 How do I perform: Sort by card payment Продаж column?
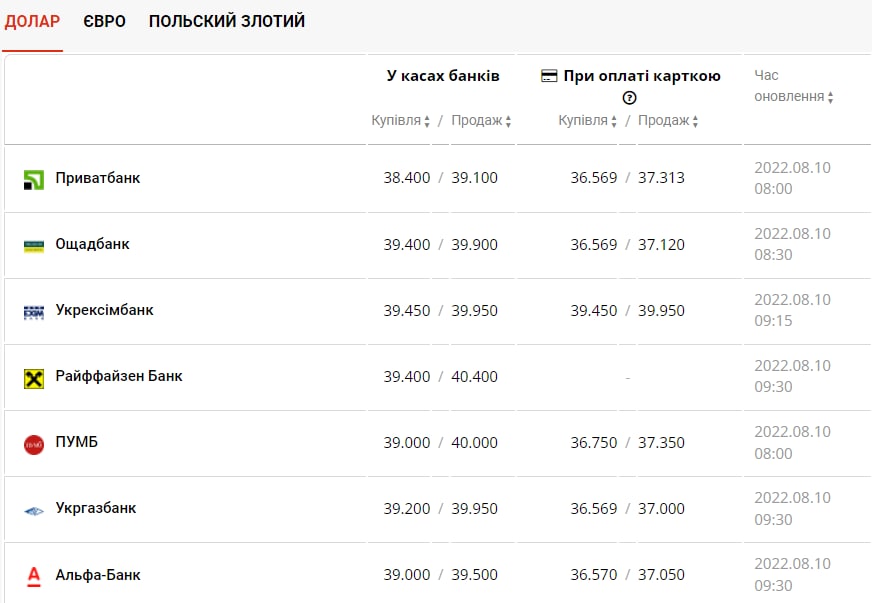click(668, 121)
